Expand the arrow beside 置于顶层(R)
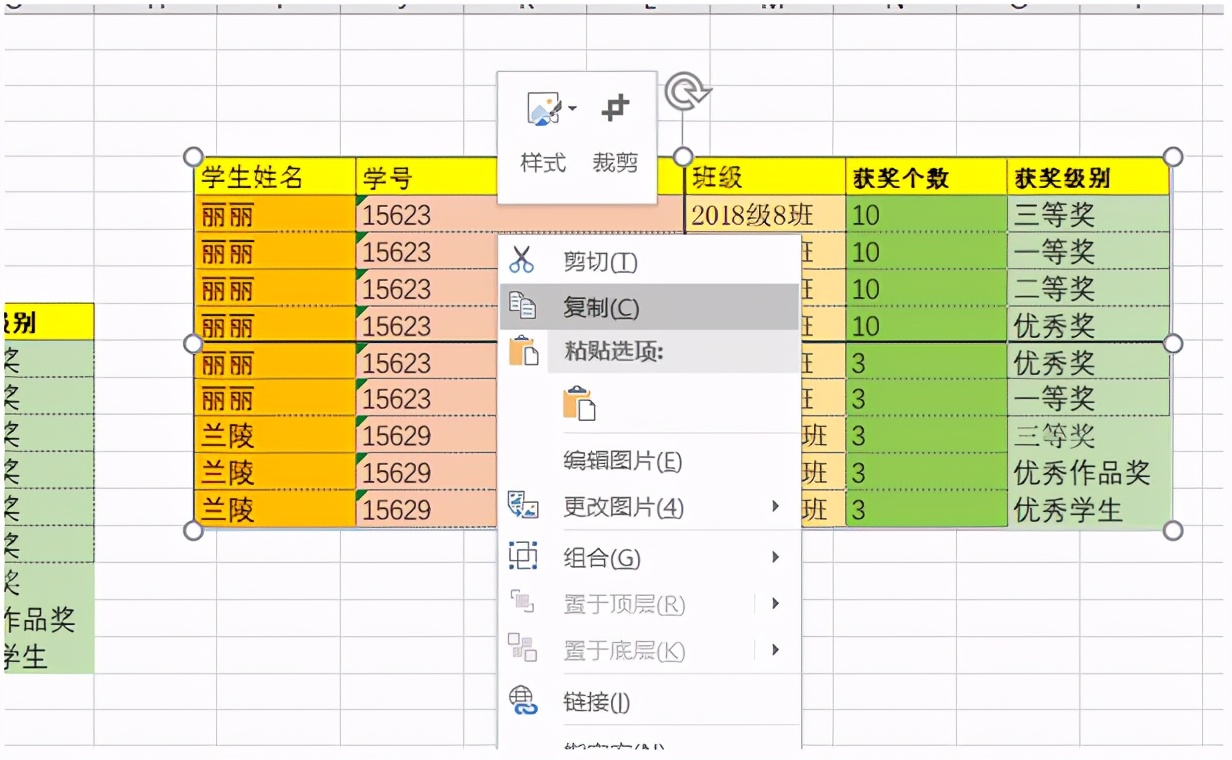1232x760 pixels. click(775, 604)
